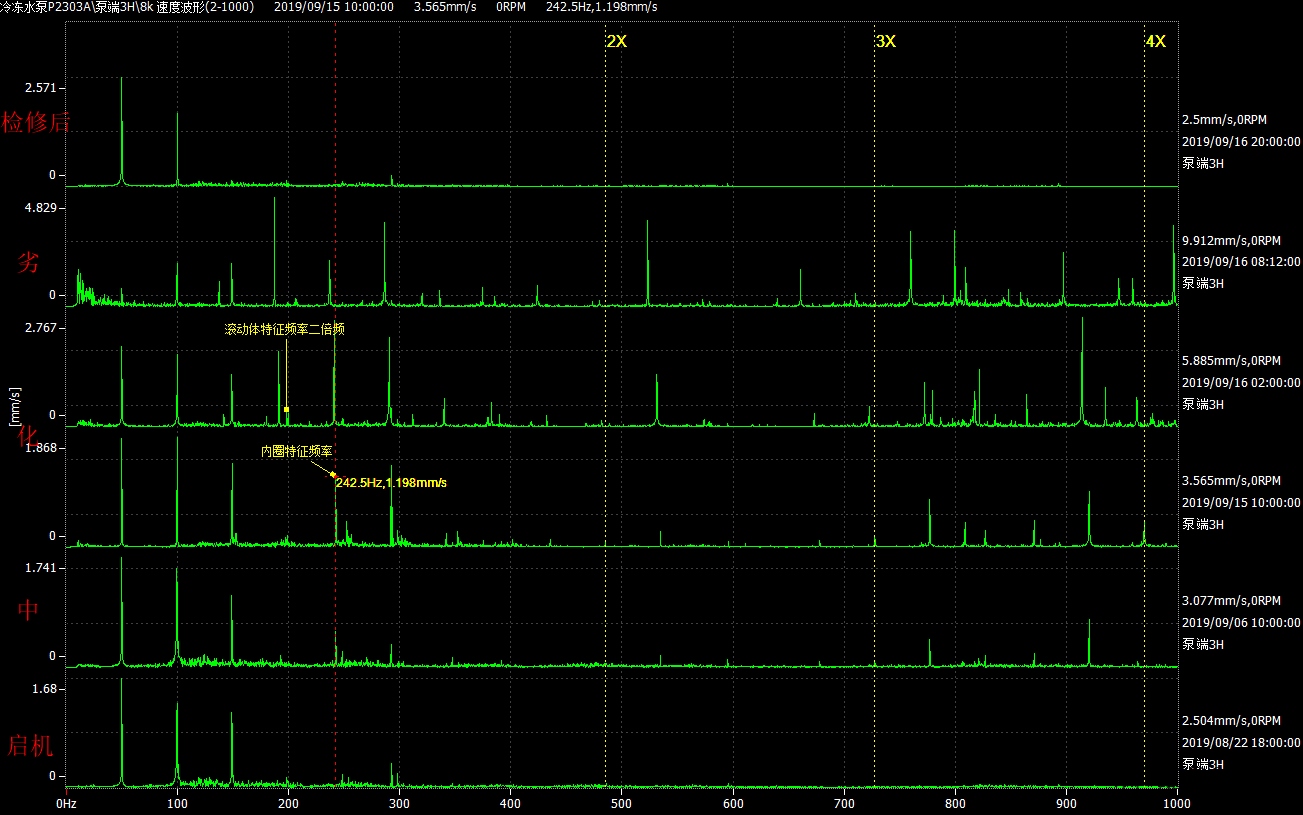Click the 2019/09/16 20:00:00 timestamp

coord(1241,142)
